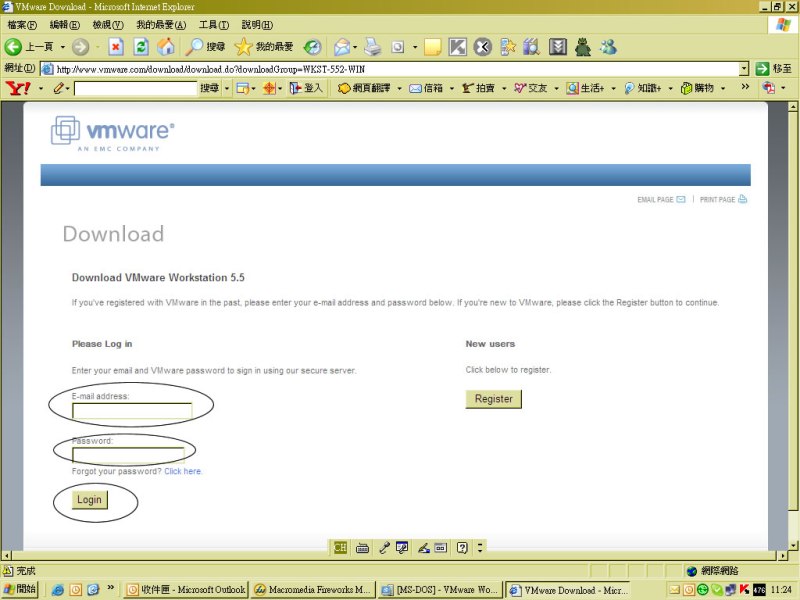
Task: Go to the Home page icon
Action: [166, 47]
